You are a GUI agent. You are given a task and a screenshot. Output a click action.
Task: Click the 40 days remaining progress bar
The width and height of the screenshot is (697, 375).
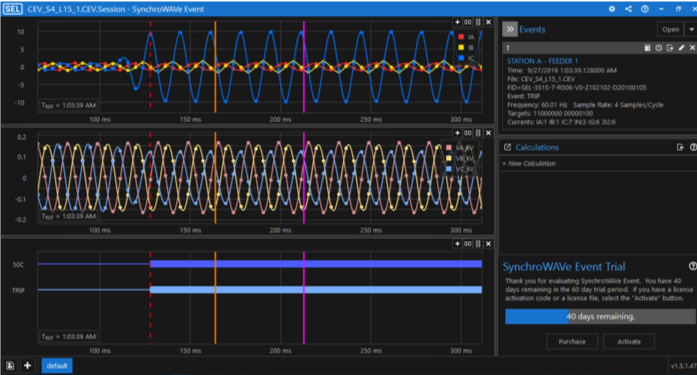[600, 316]
